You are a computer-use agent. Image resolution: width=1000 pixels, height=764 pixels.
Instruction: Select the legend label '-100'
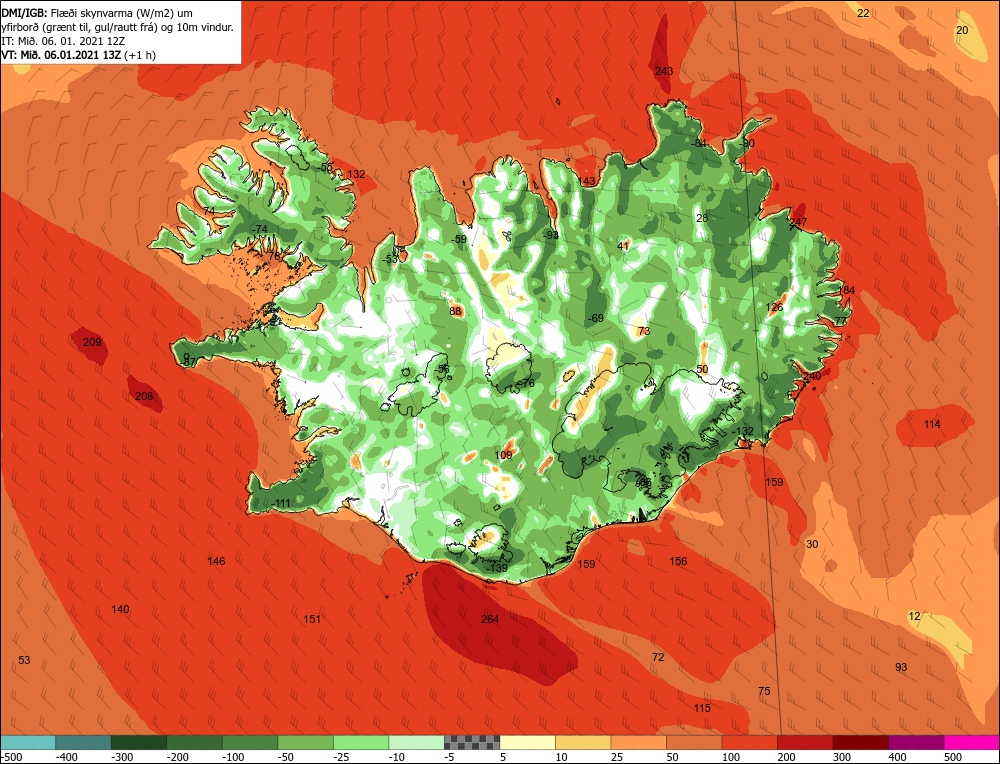(233, 757)
